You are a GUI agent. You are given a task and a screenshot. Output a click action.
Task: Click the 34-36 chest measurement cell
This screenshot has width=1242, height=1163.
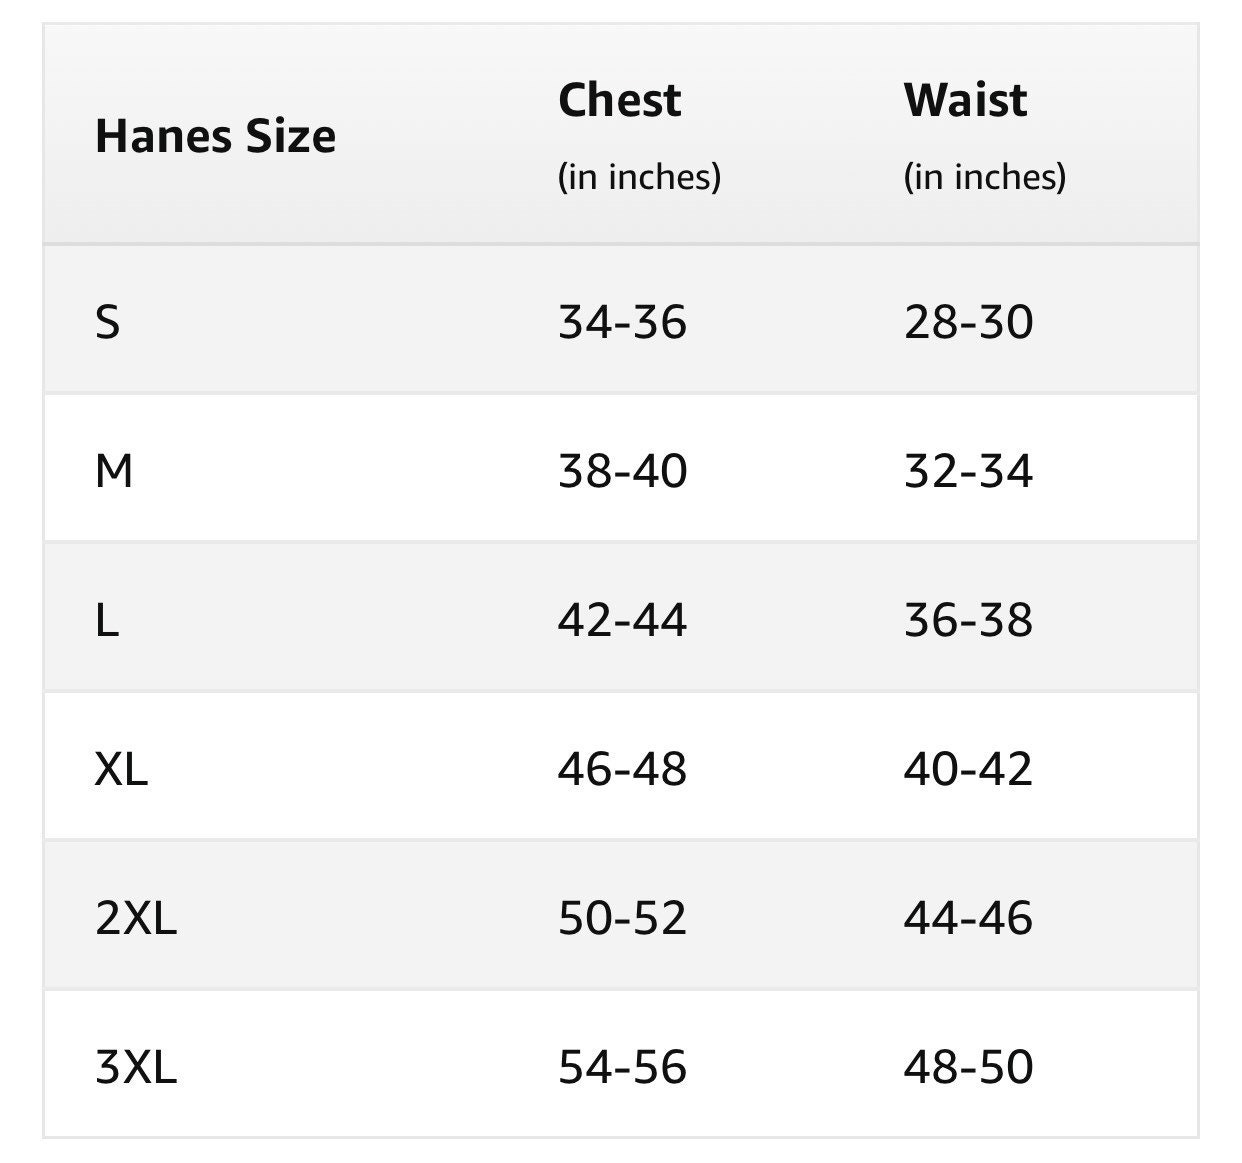tap(622, 322)
